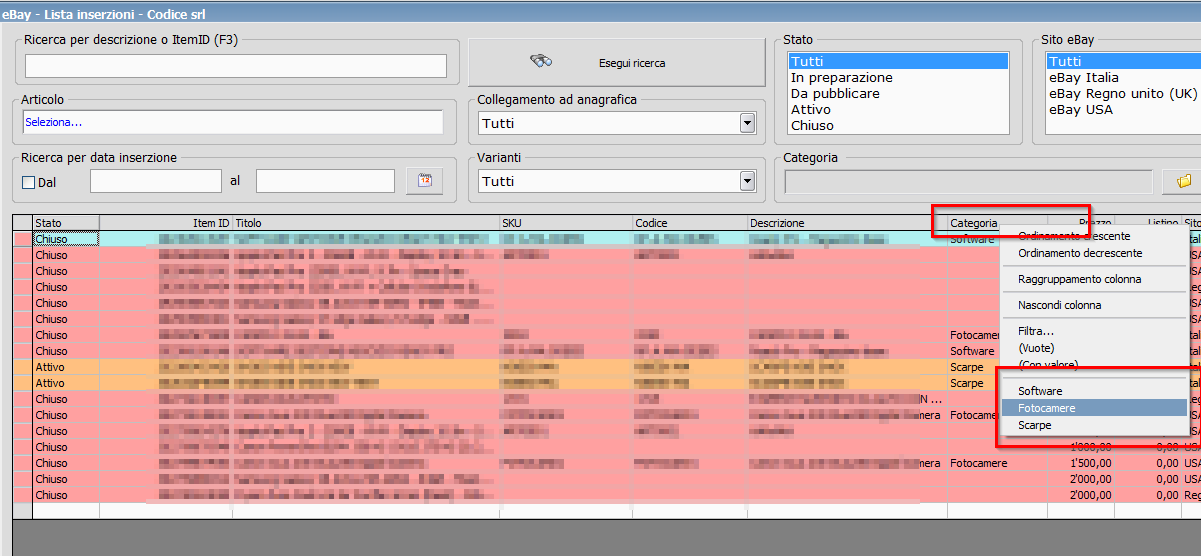Expand Collegamento ad anagrafica dropdown

pyautogui.click(x=747, y=123)
